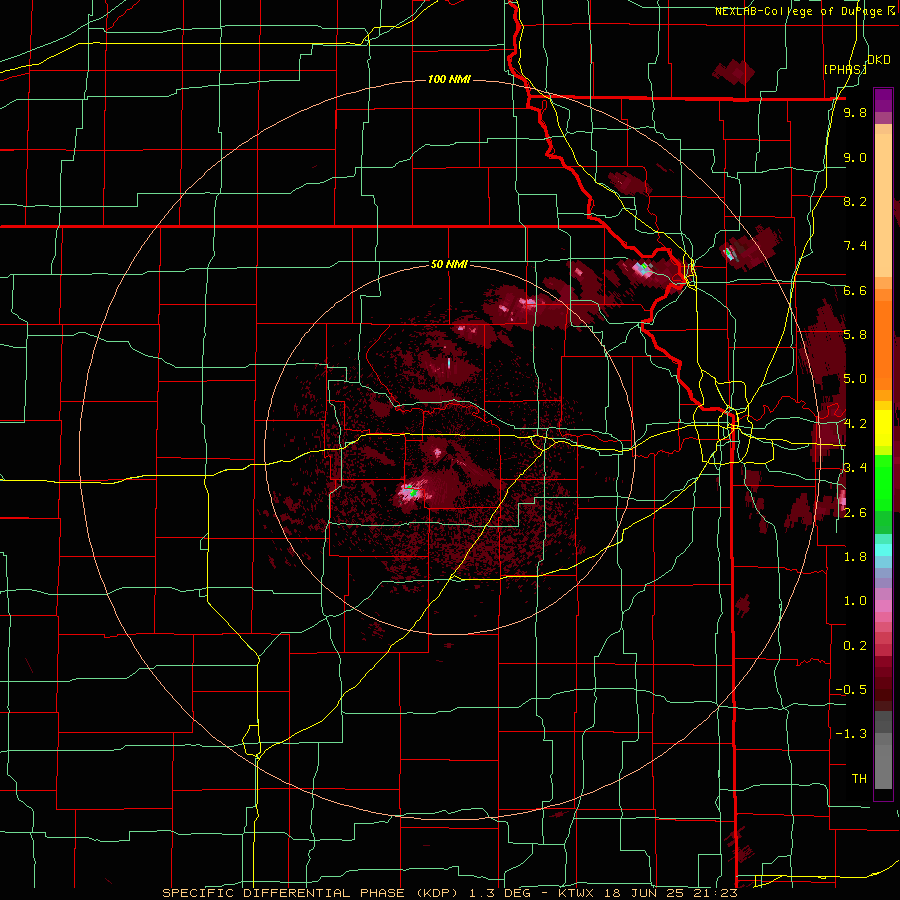Pick the pink color bar segment
Viewport: 900px width, 900px height.
pos(883,604)
